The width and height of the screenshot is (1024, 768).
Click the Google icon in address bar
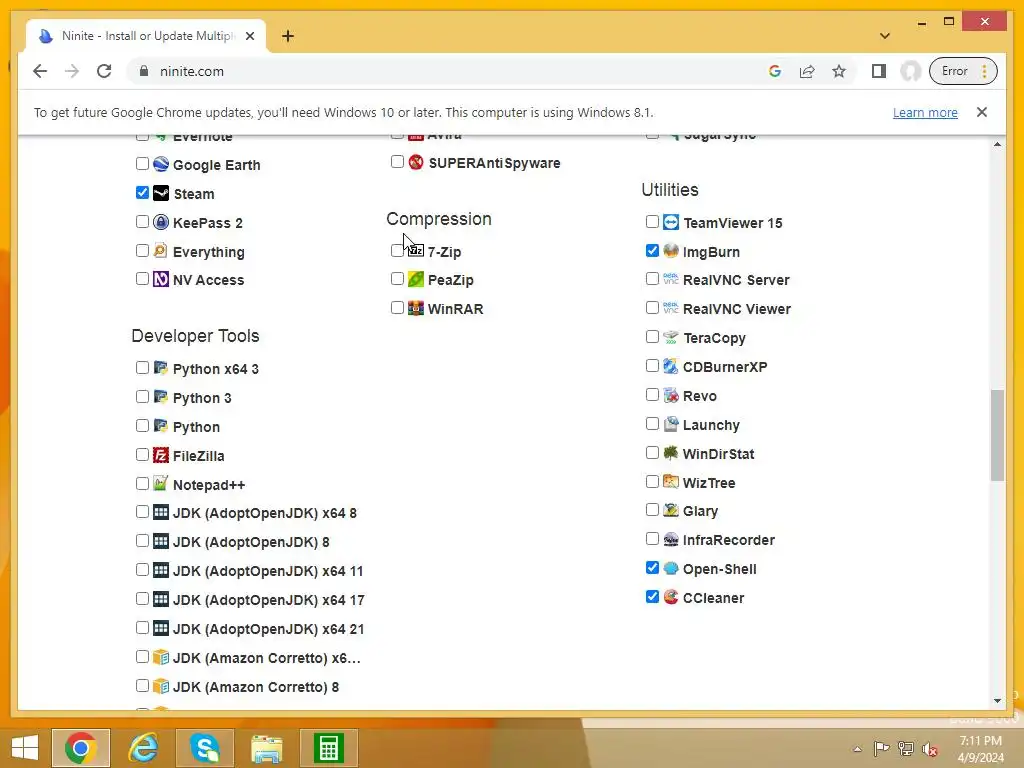775,71
